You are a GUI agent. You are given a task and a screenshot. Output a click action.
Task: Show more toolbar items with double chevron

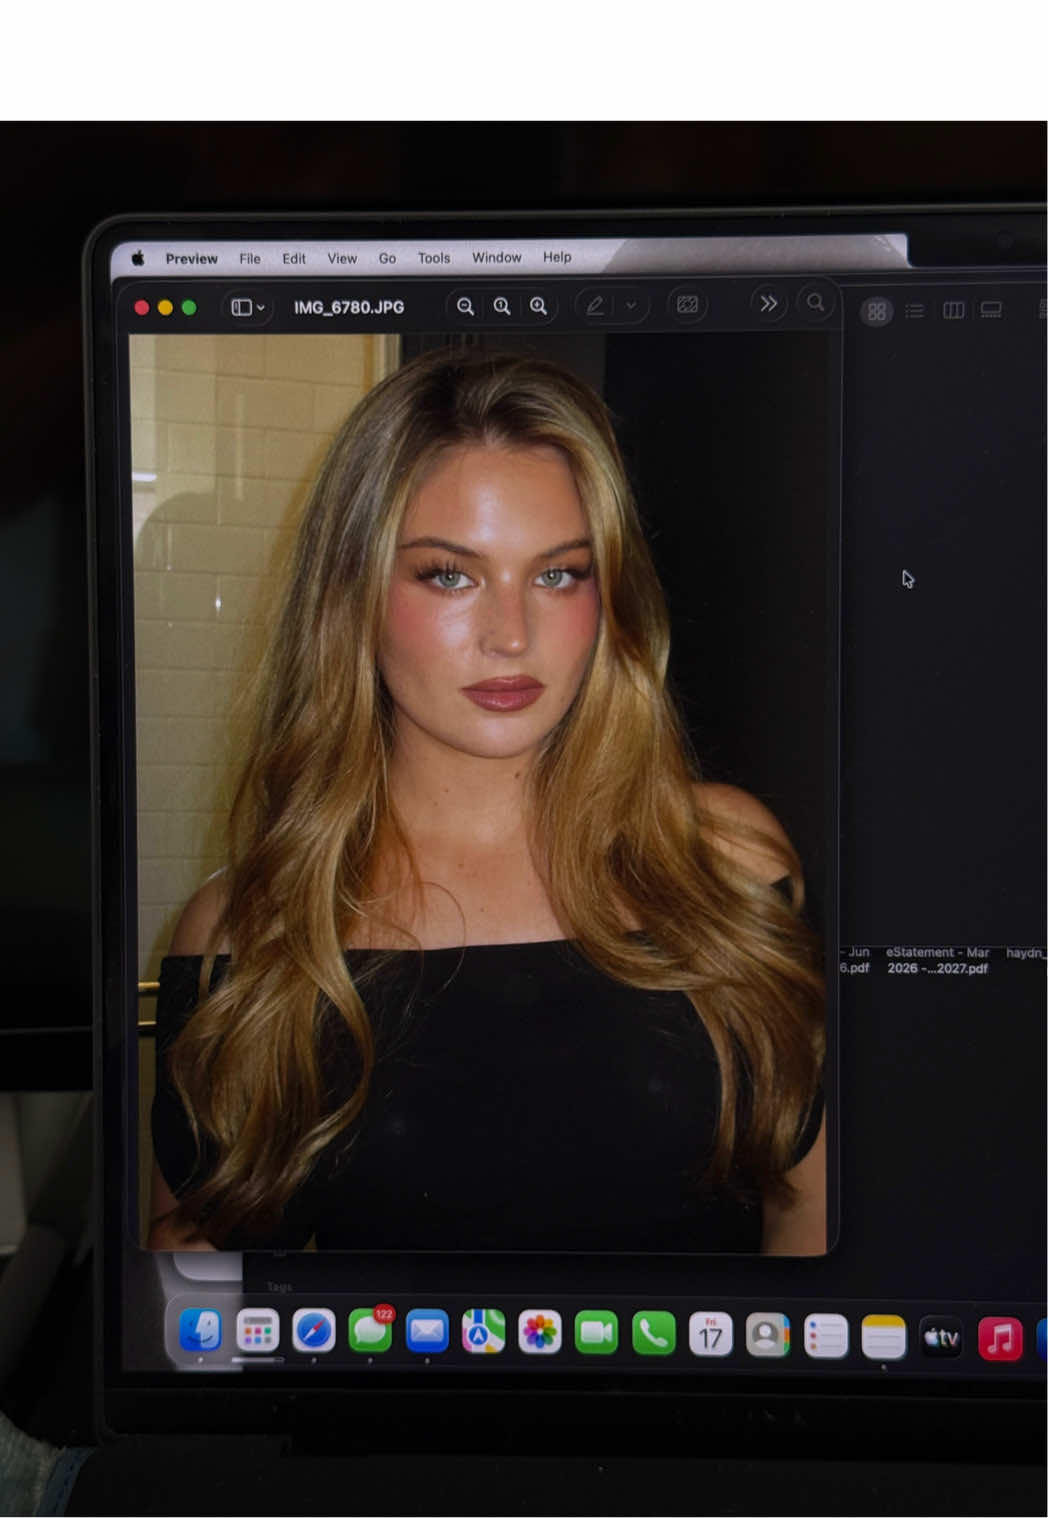point(768,303)
